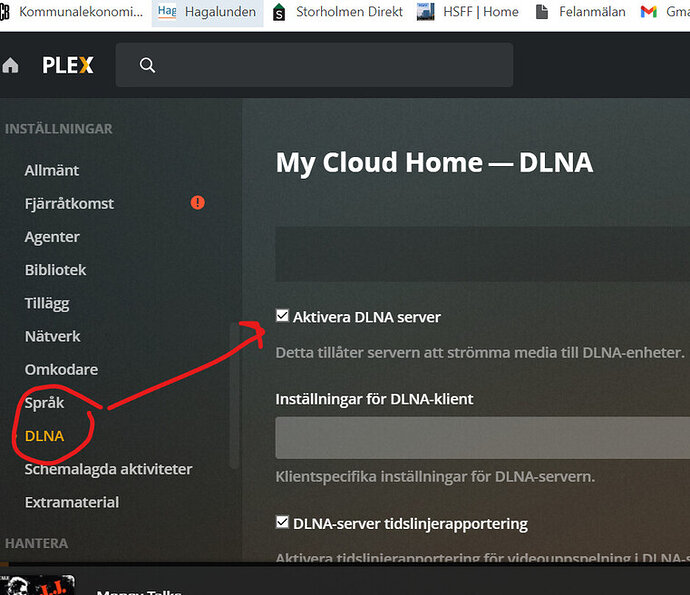Click the Hagalunden bookmark favicon
Viewport: 690px width, 595px height.
[167, 11]
